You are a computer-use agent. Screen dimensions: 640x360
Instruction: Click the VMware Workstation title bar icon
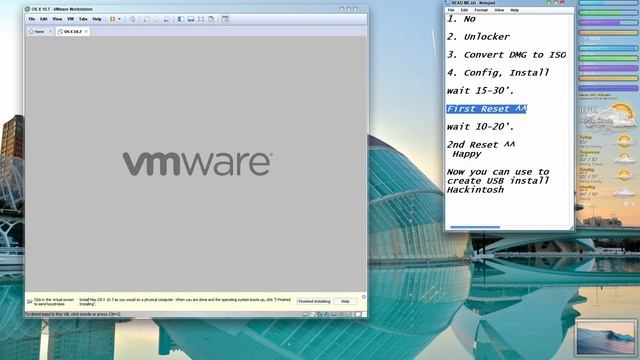tap(27, 9)
